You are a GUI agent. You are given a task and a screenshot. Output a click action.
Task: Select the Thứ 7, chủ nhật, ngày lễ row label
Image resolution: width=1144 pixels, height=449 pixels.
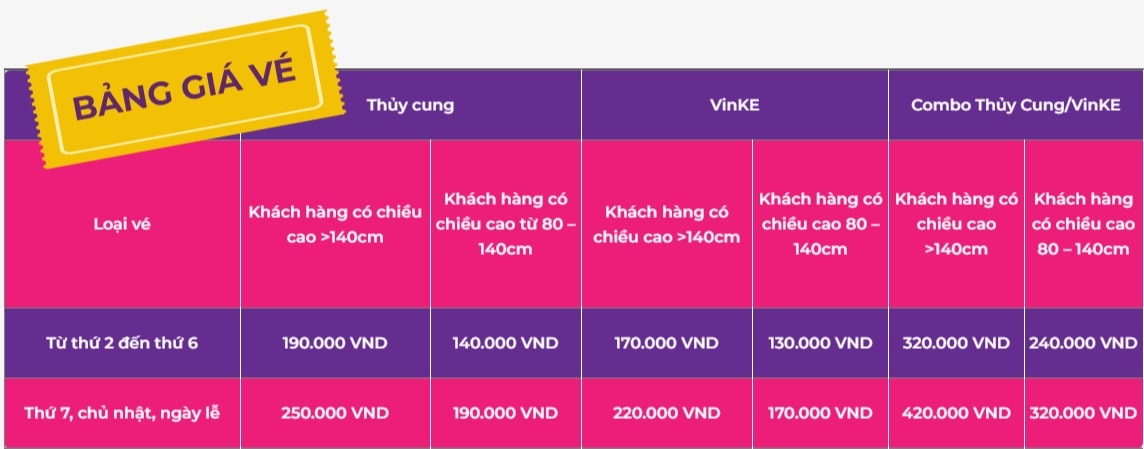click(x=122, y=413)
